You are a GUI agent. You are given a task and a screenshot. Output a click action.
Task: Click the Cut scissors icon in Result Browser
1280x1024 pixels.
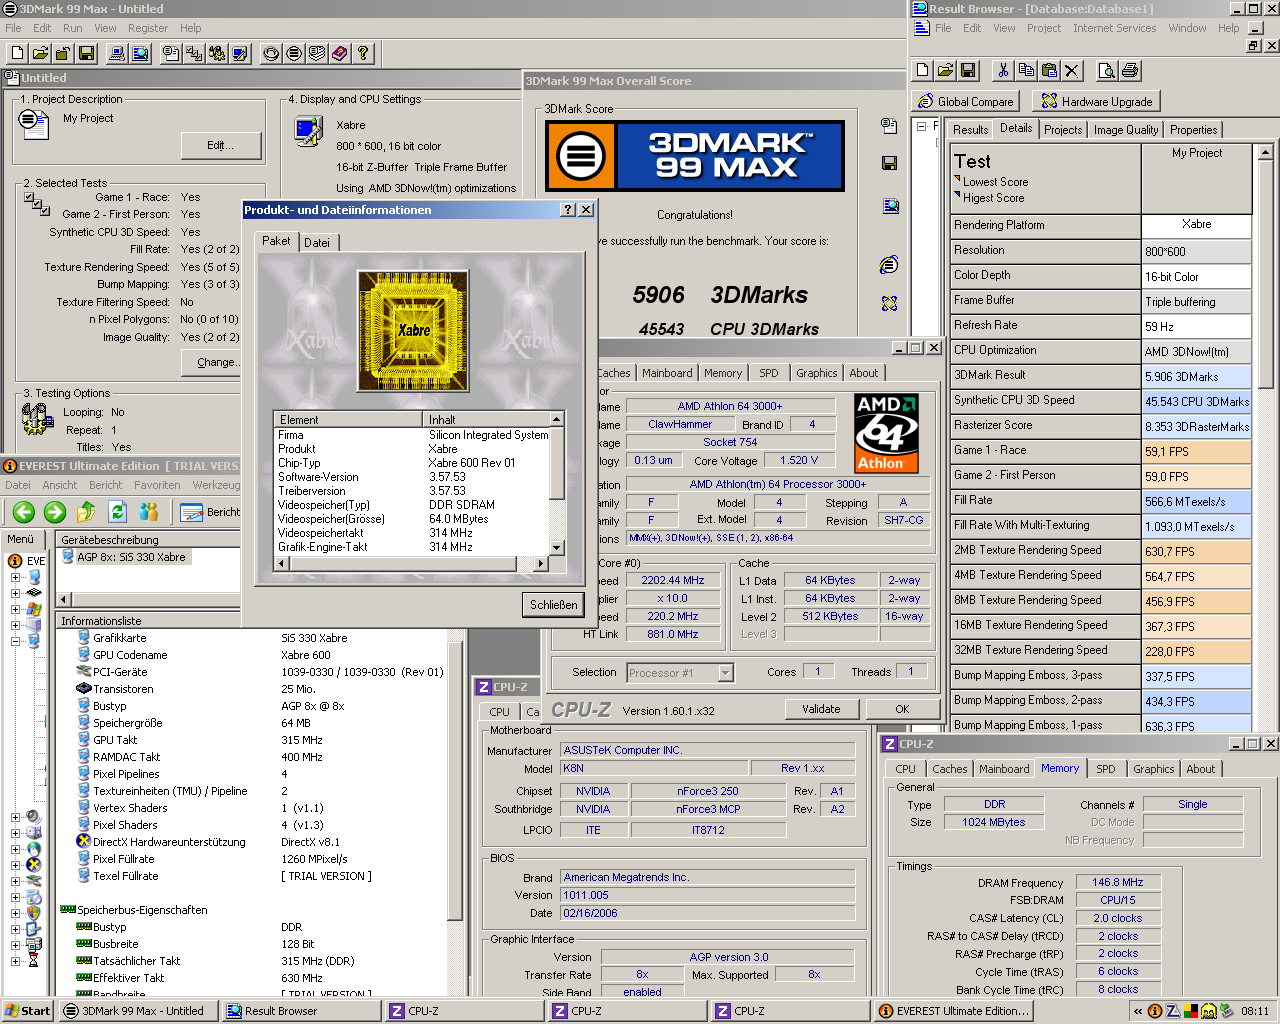[1003, 70]
